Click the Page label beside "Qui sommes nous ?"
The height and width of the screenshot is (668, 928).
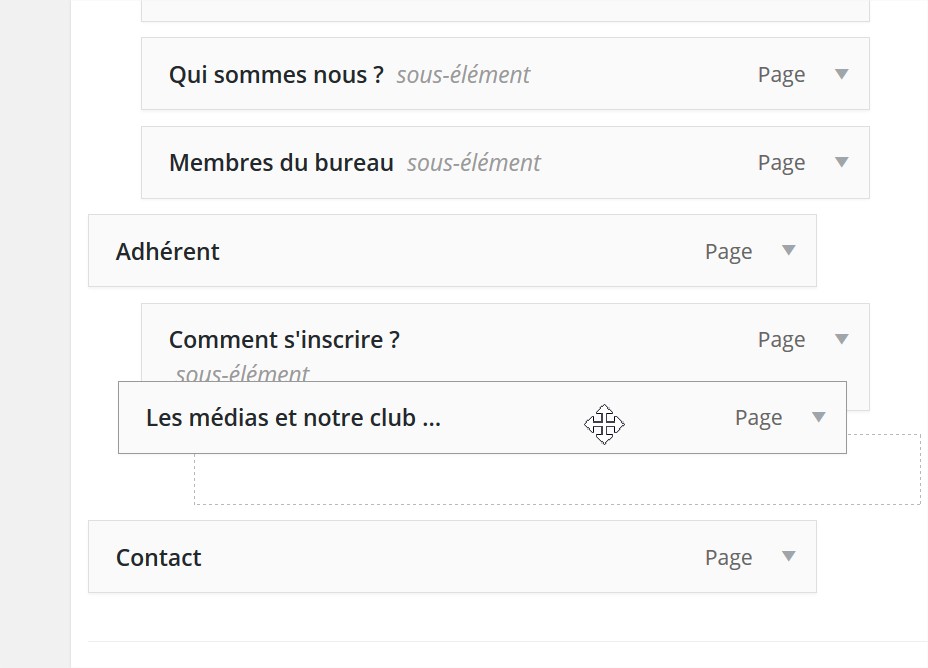click(781, 75)
